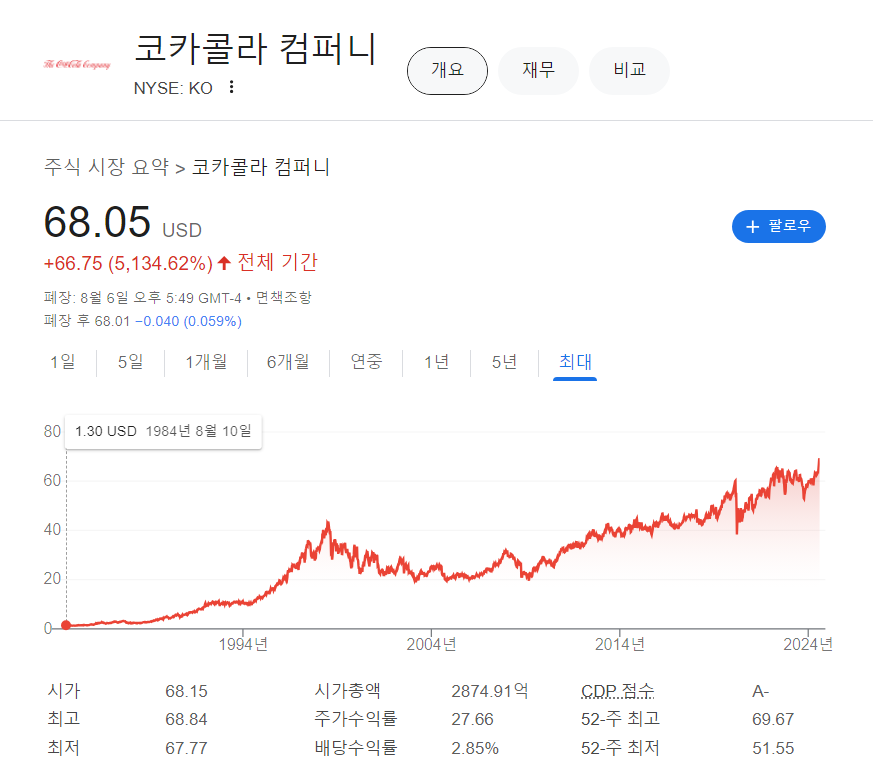This screenshot has width=873, height=772.
Task: Switch to the 재무 tab
Action: (x=538, y=71)
